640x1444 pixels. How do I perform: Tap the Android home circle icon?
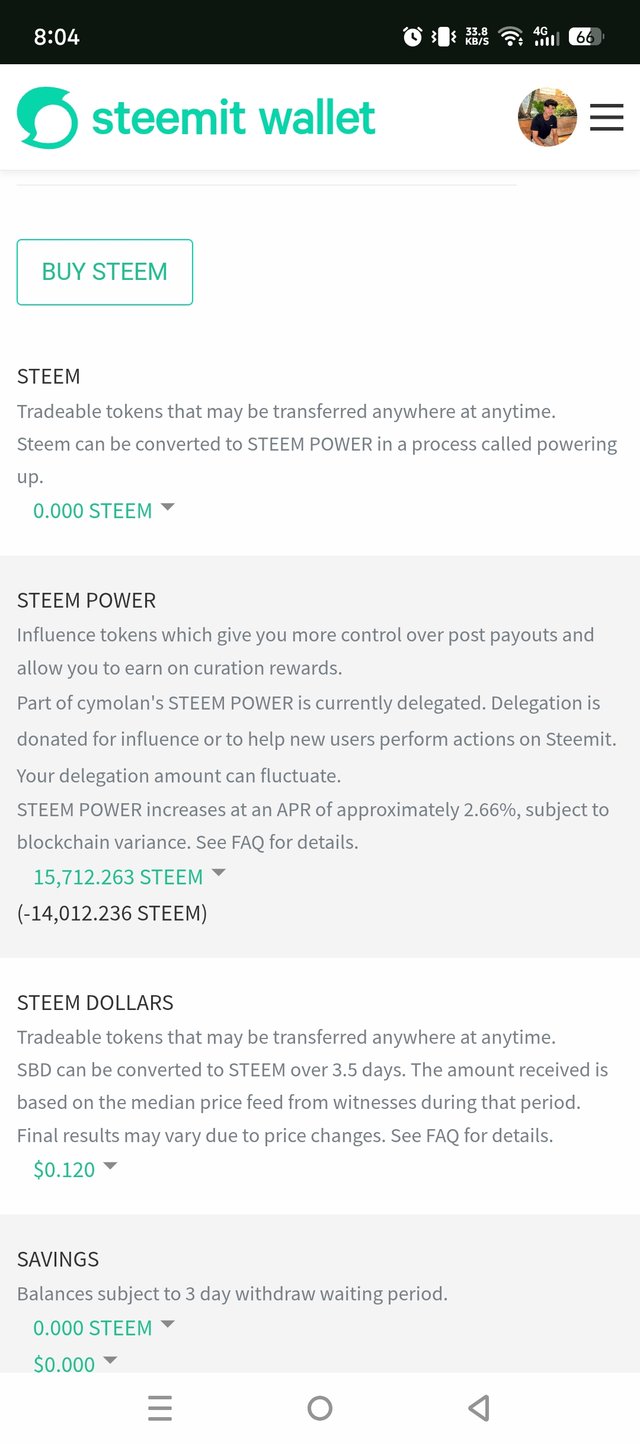pos(320,1408)
